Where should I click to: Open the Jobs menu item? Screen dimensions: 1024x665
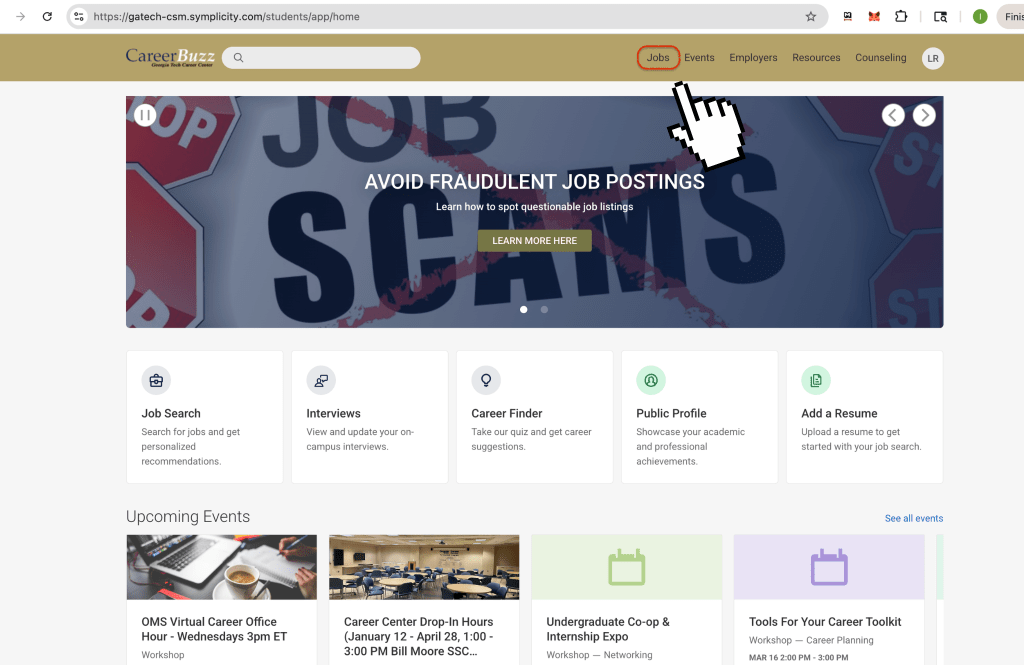tap(658, 57)
